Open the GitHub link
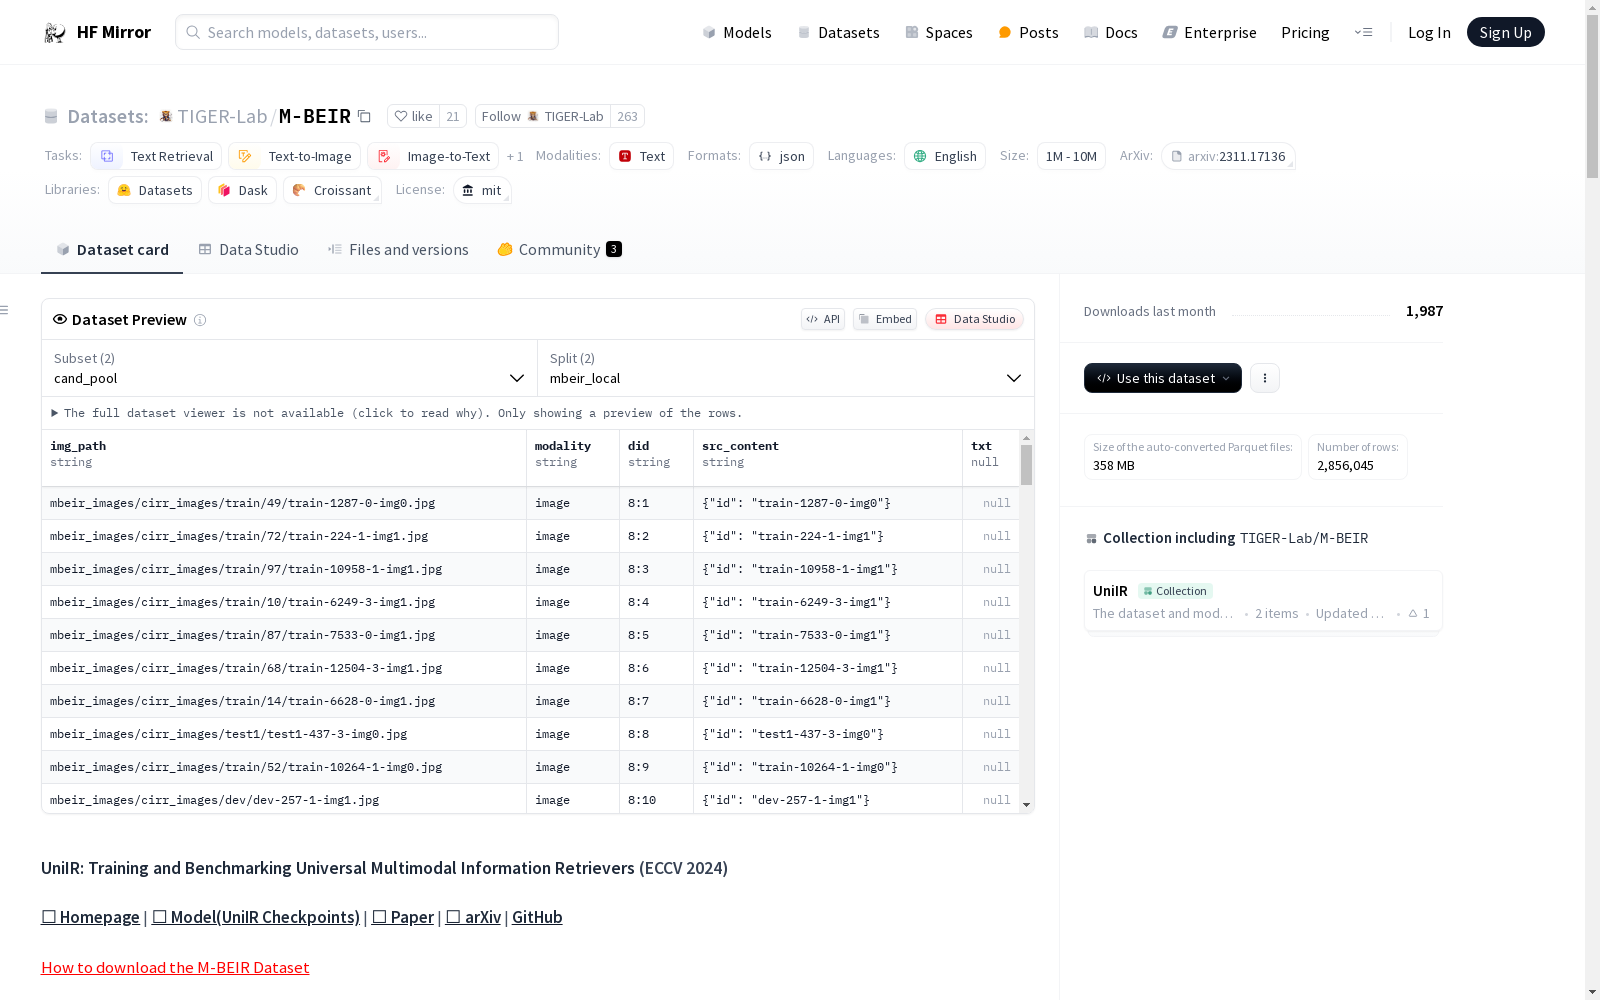 (537, 917)
